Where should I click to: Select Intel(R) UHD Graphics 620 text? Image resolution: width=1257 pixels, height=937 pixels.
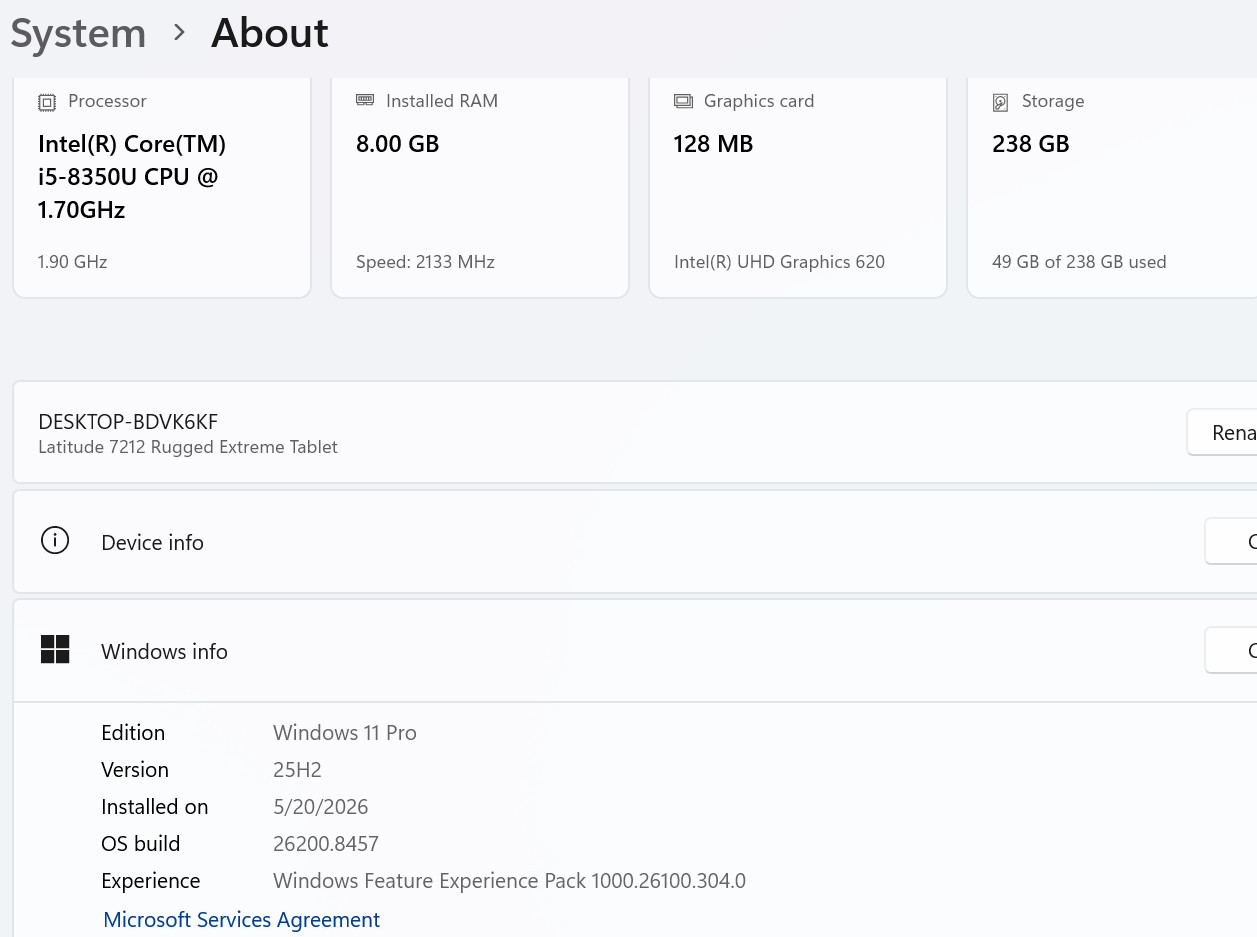[779, 262]
